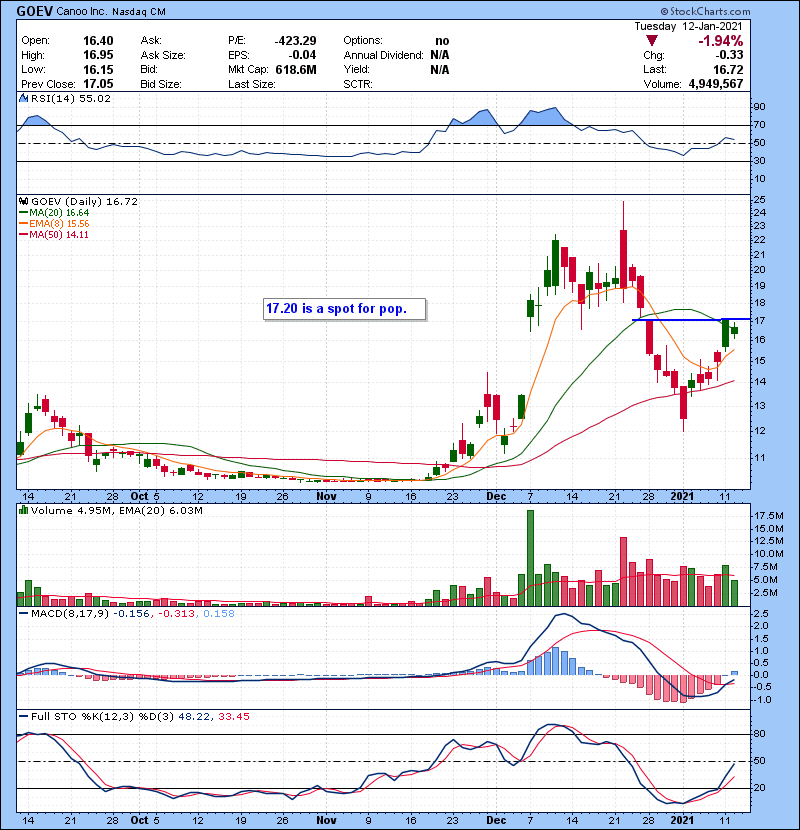Viewport: 800px width, 830px height.
Task: Click the '17.20 is a spot for pop.' note
Action: point(344,309)
